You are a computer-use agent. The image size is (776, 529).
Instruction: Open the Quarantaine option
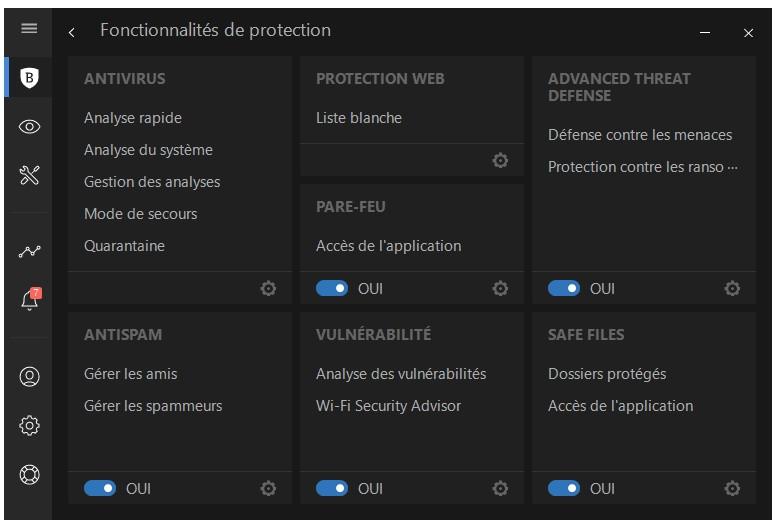click(x=124, y=246)
